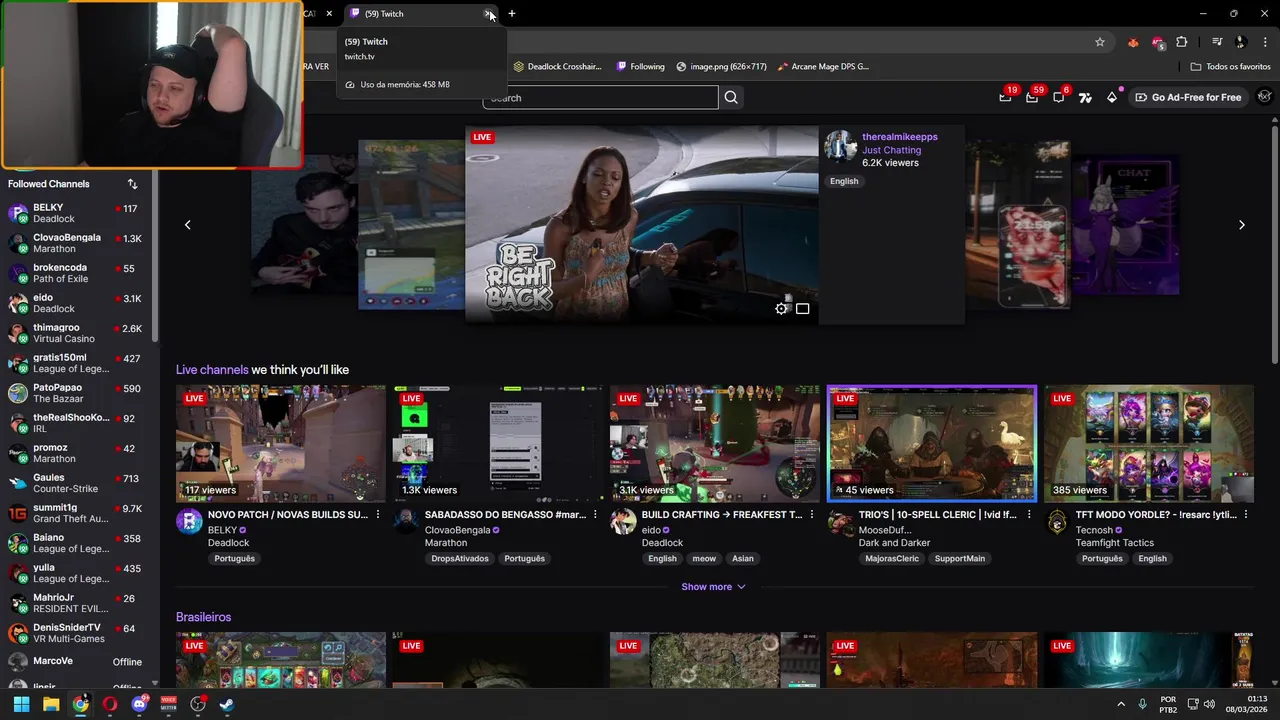The image size is (1280, 720).
Task: Sort the Followed Channels list
Action: coord(132,184)
